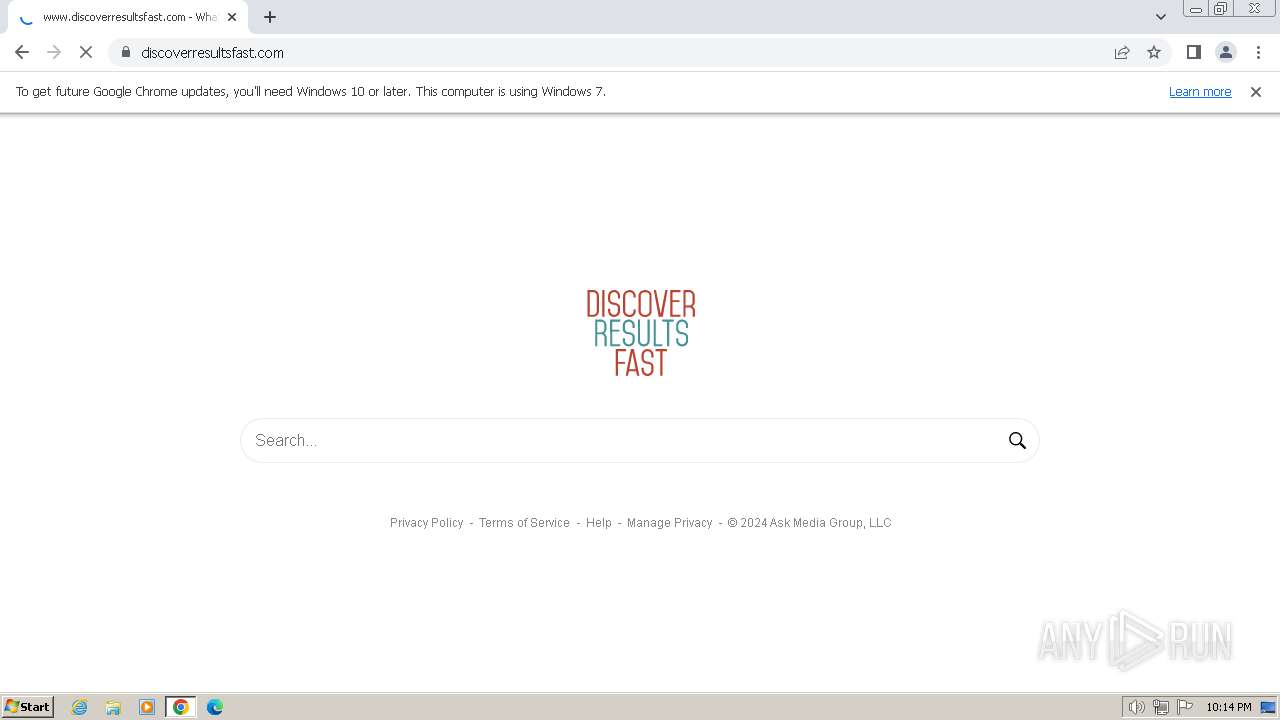The height and width of the screenshot is (720, 1280).
Task: Open a new tab
Action: tap(270, 17)
